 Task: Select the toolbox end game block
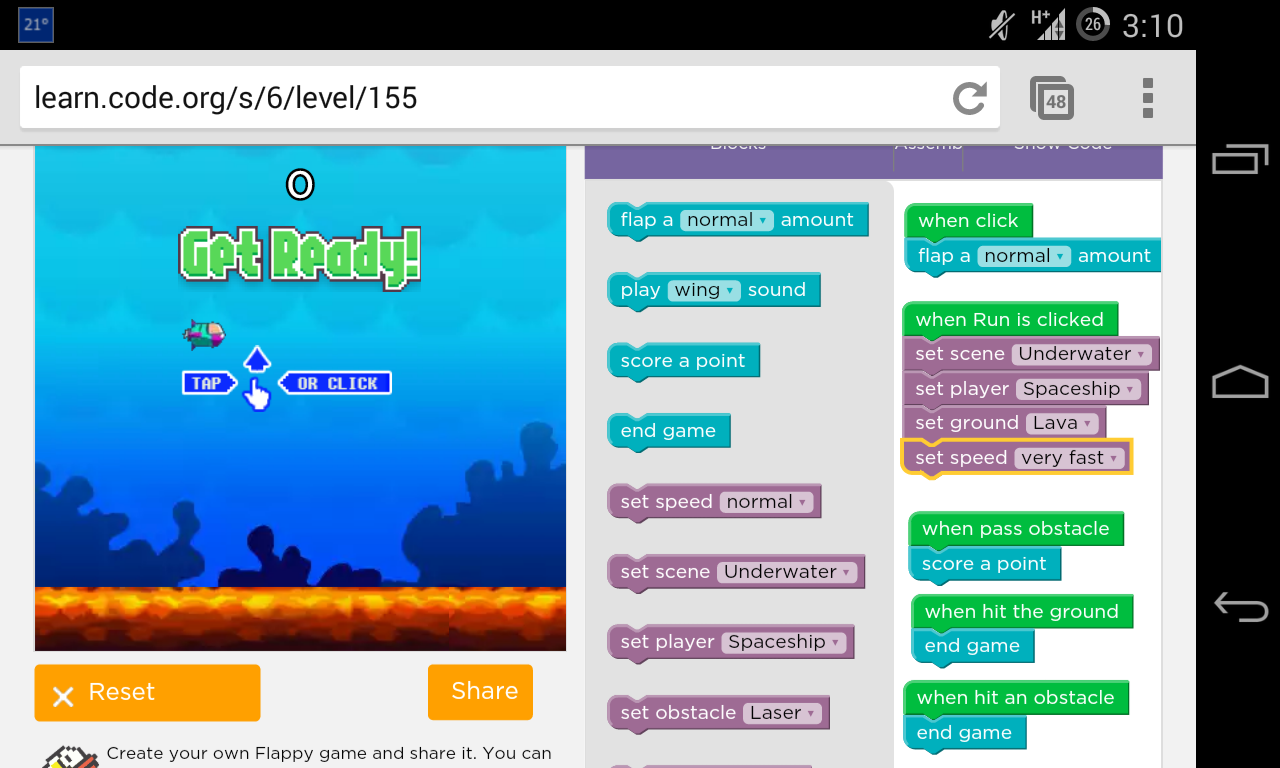[669, 431]
